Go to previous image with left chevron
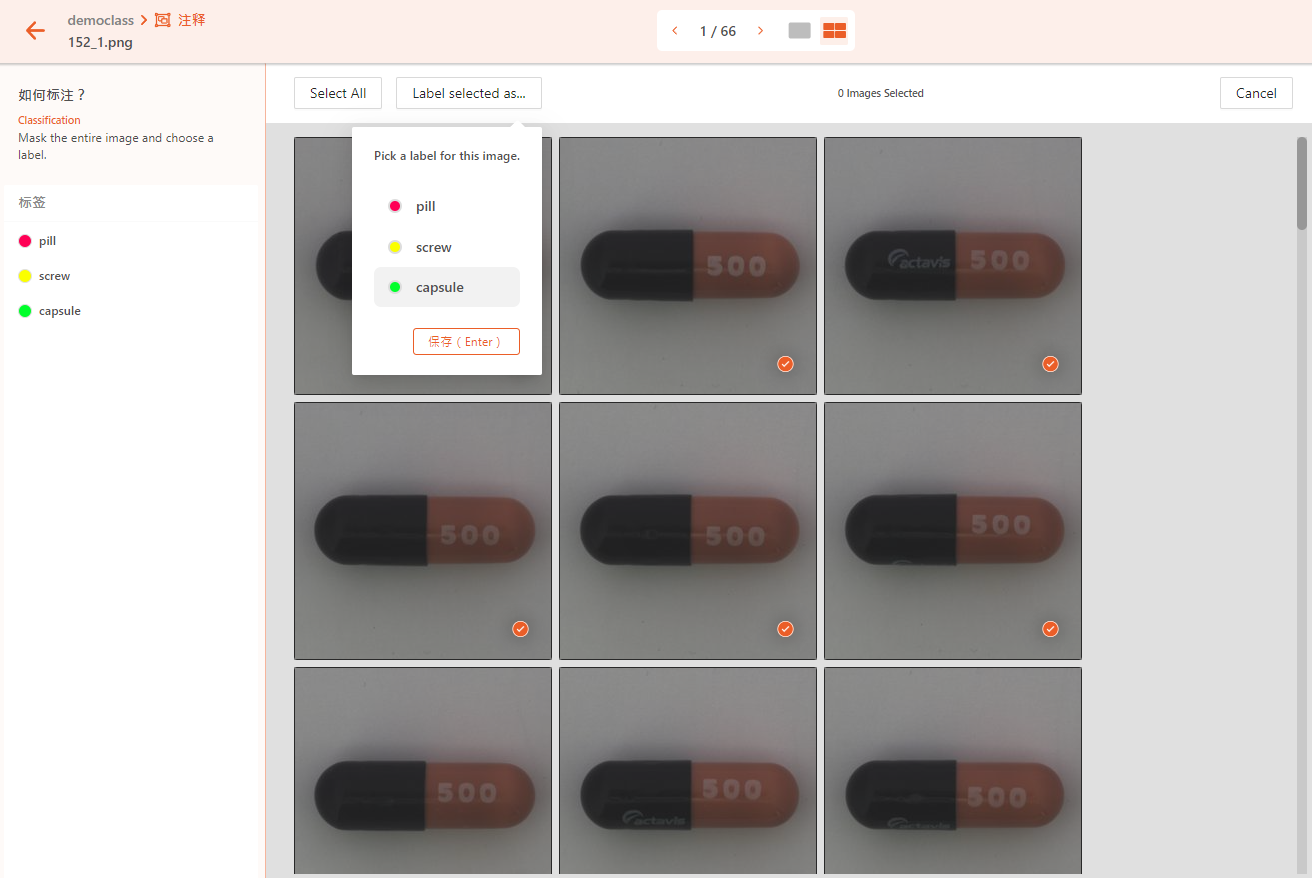The width and height of the screenshot is (1312, 878). coord(675,31)
